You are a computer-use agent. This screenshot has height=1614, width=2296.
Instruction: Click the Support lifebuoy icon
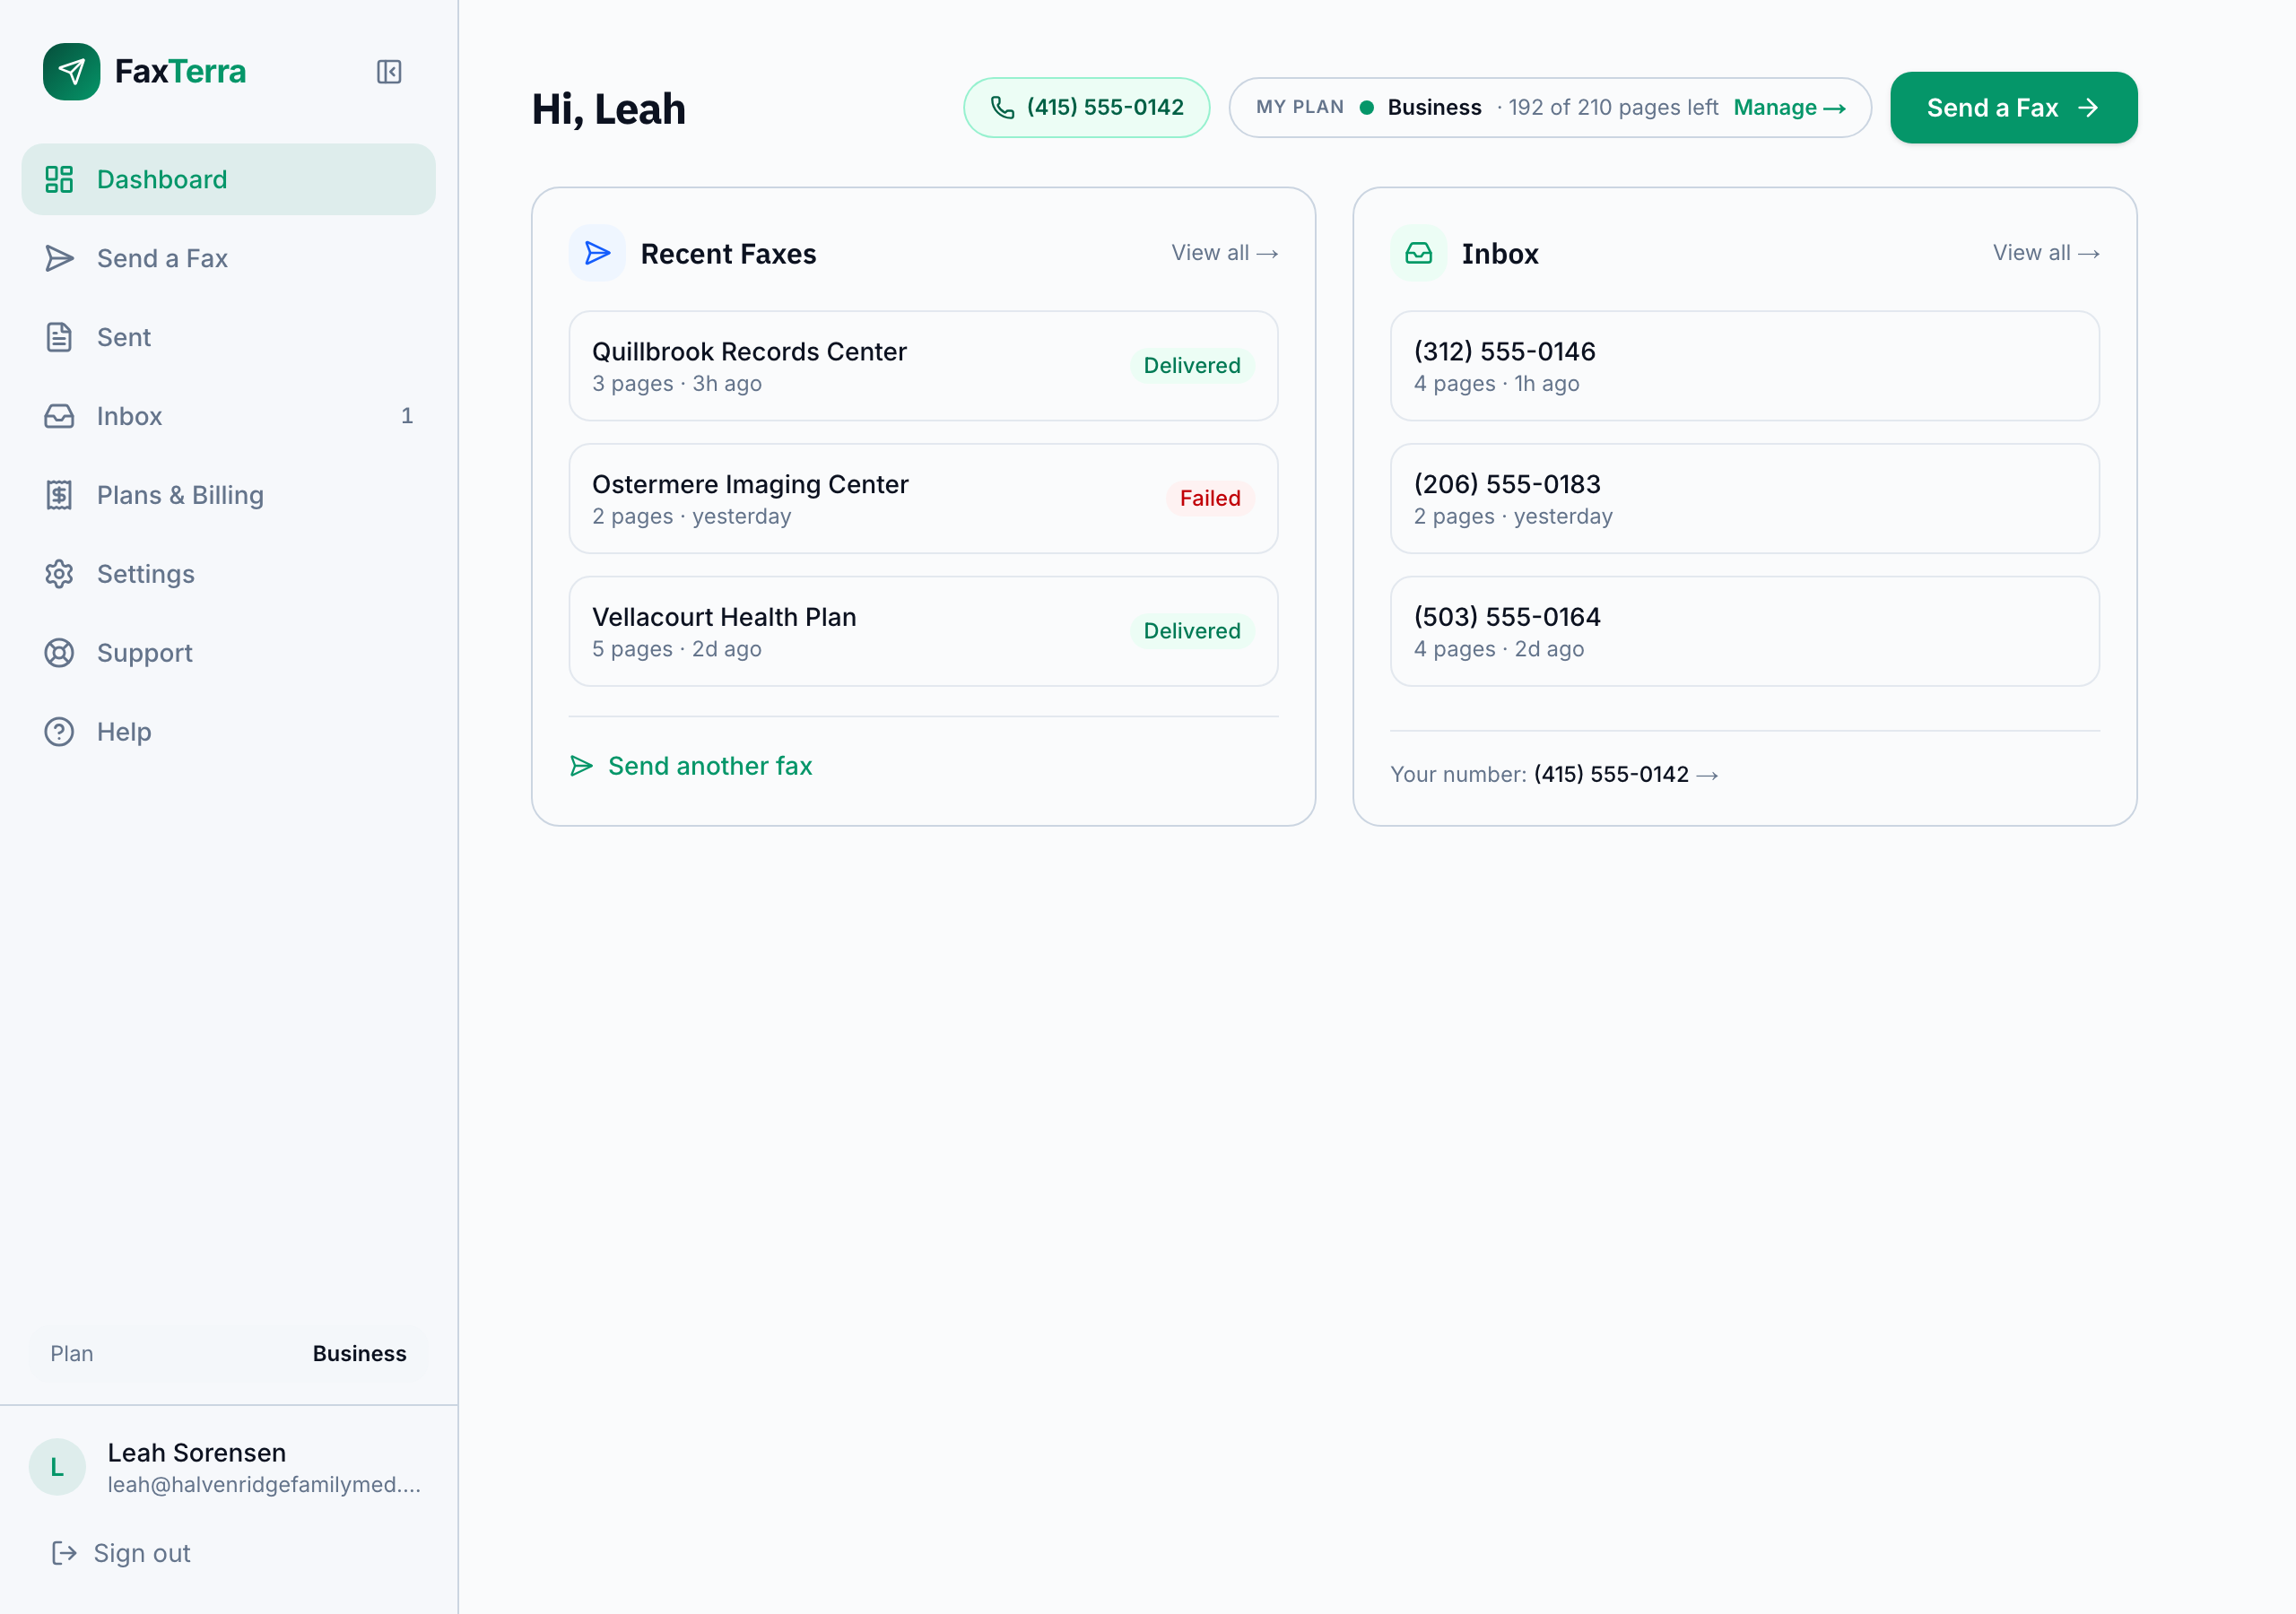tap(59, 653)
